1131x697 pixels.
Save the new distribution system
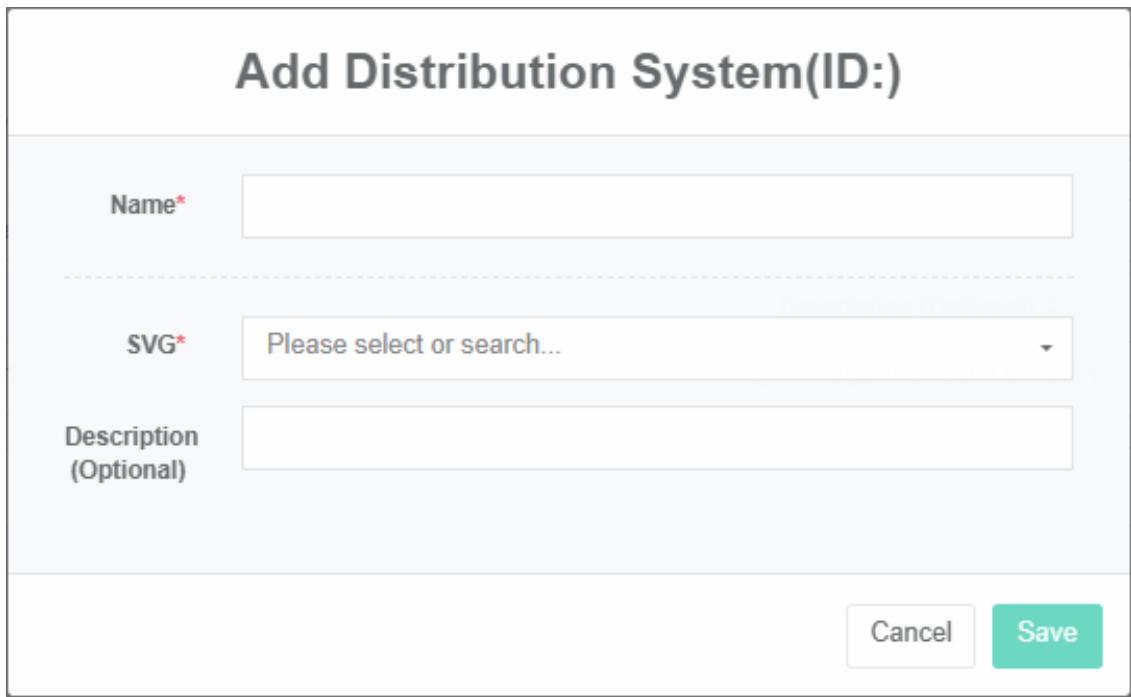pos(1046,635)
